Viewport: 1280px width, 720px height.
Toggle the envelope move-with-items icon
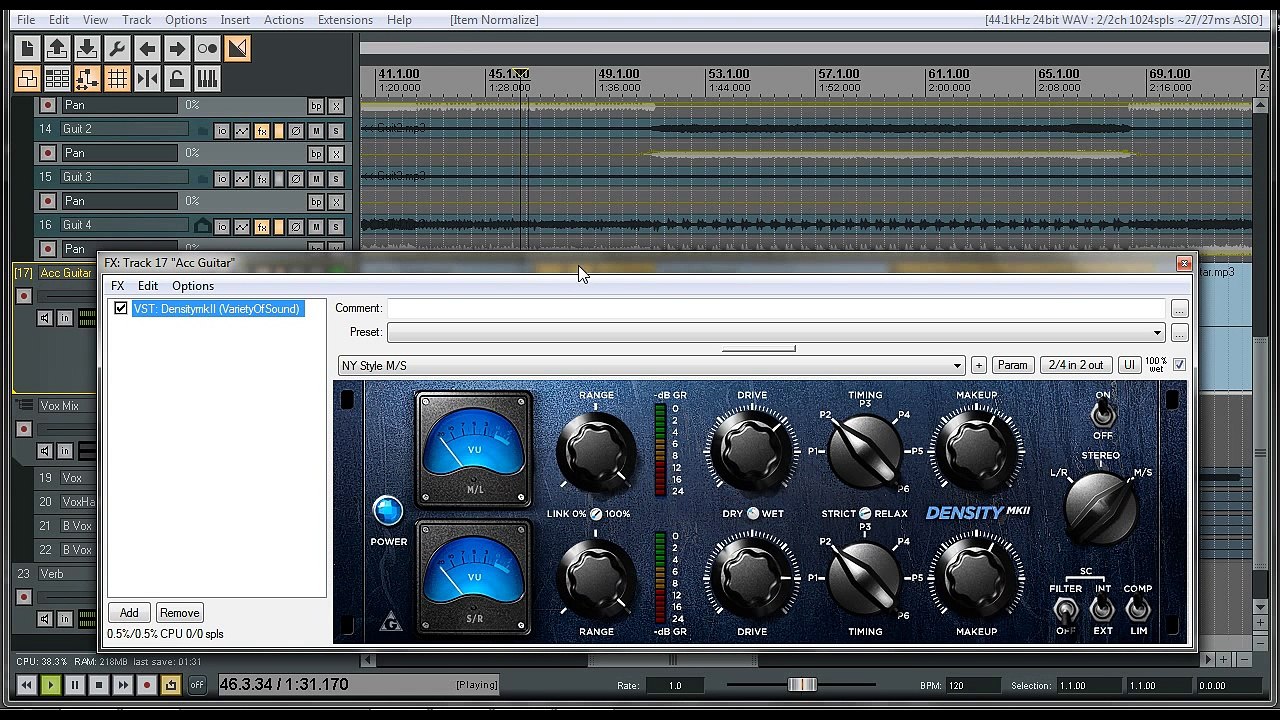point(87,79)
